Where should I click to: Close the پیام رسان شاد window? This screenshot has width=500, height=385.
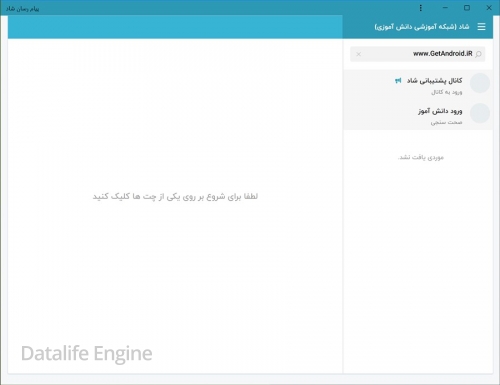[489, 8]
